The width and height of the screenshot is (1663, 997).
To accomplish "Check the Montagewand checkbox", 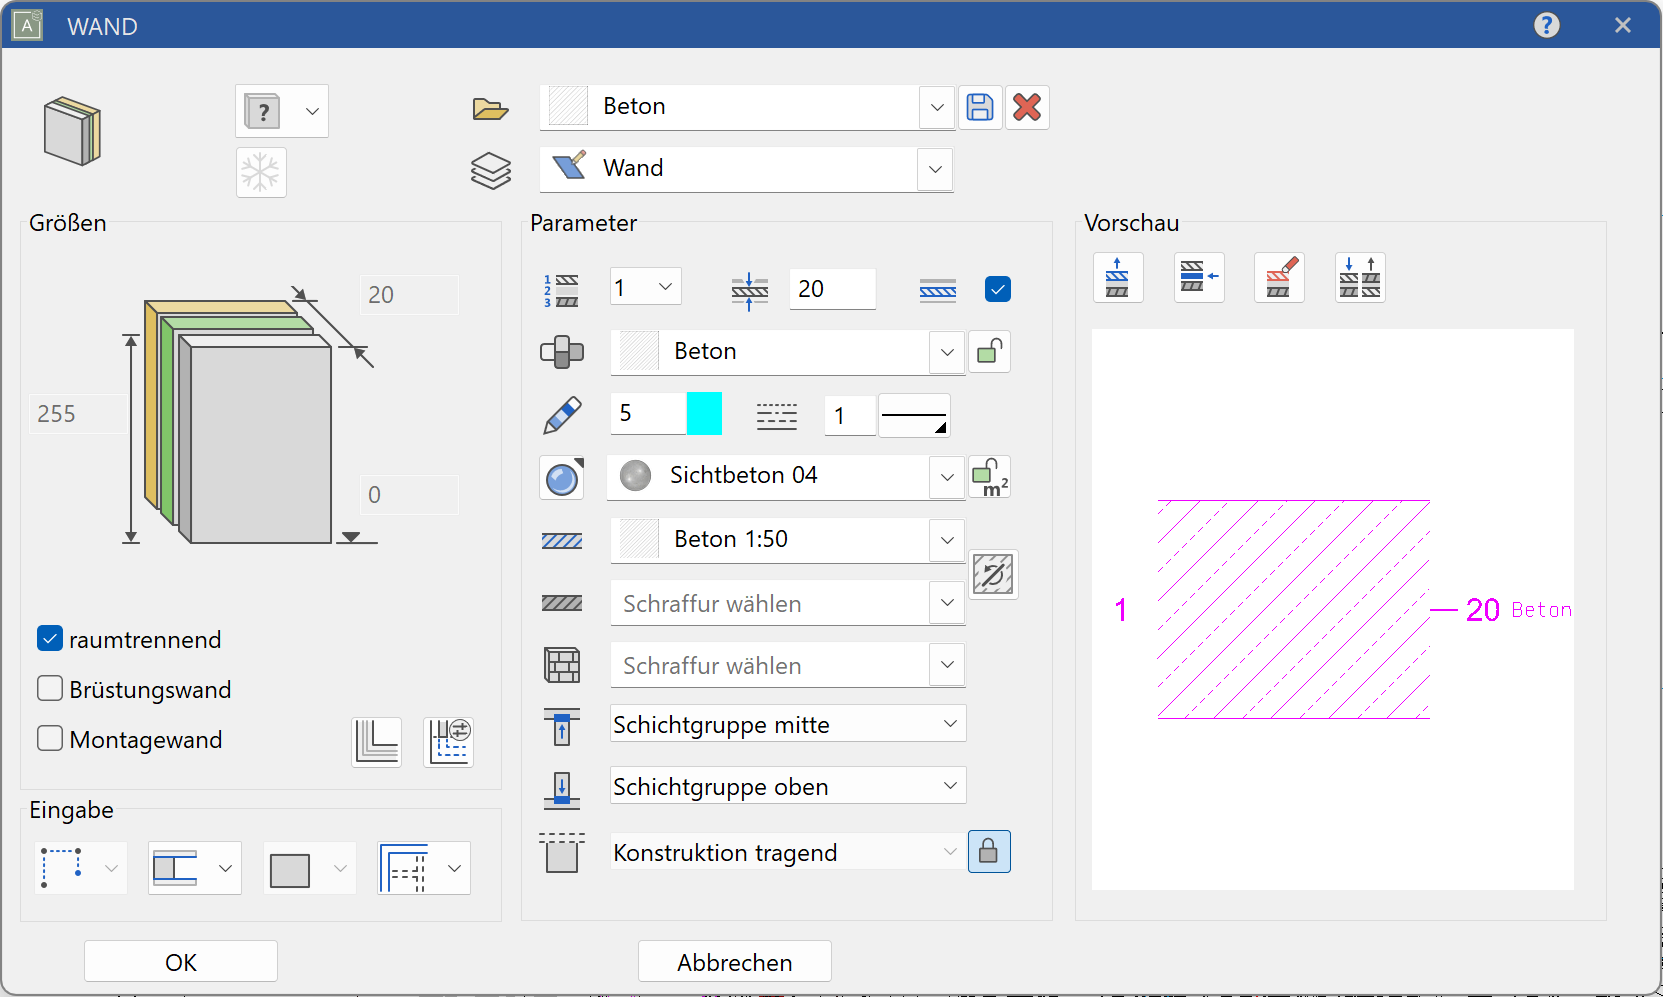I will coord(49,738).
